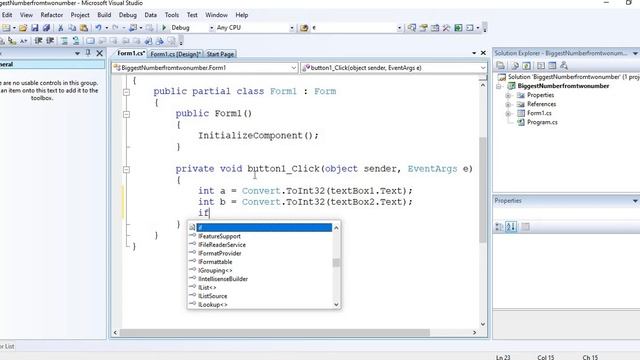Click IntelliSense list scroll down arrow
640x360 pixels.
tap(336, 304)
